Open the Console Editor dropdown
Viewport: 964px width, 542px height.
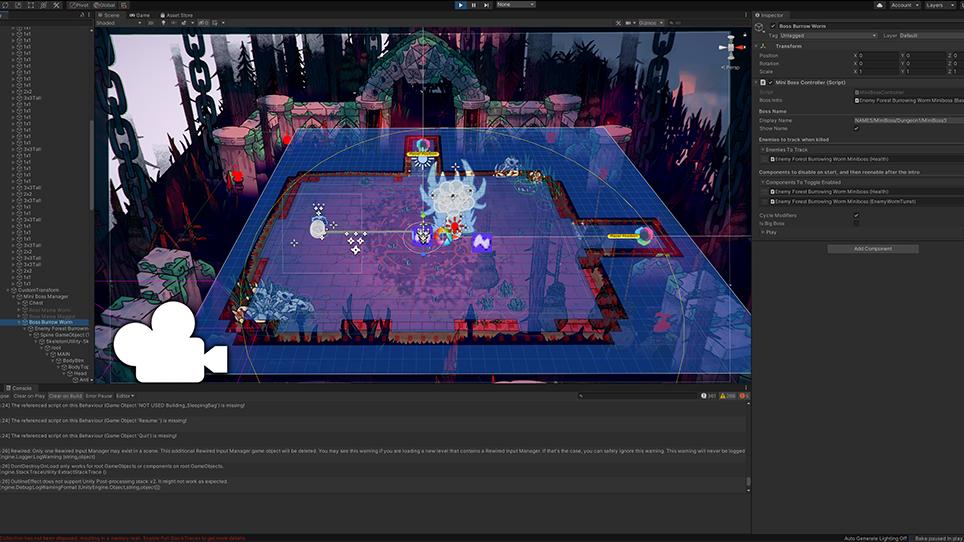pos(125,396)
